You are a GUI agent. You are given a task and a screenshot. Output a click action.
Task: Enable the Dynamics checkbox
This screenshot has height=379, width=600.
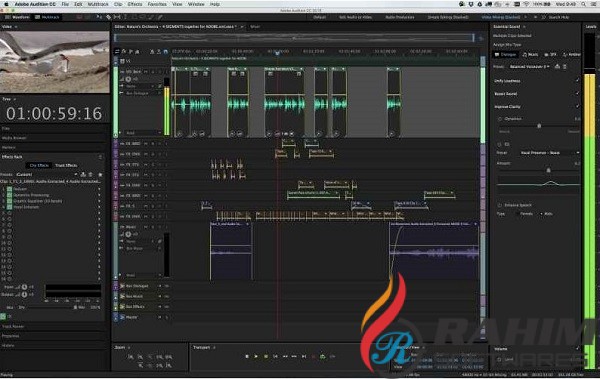[500, 119]
